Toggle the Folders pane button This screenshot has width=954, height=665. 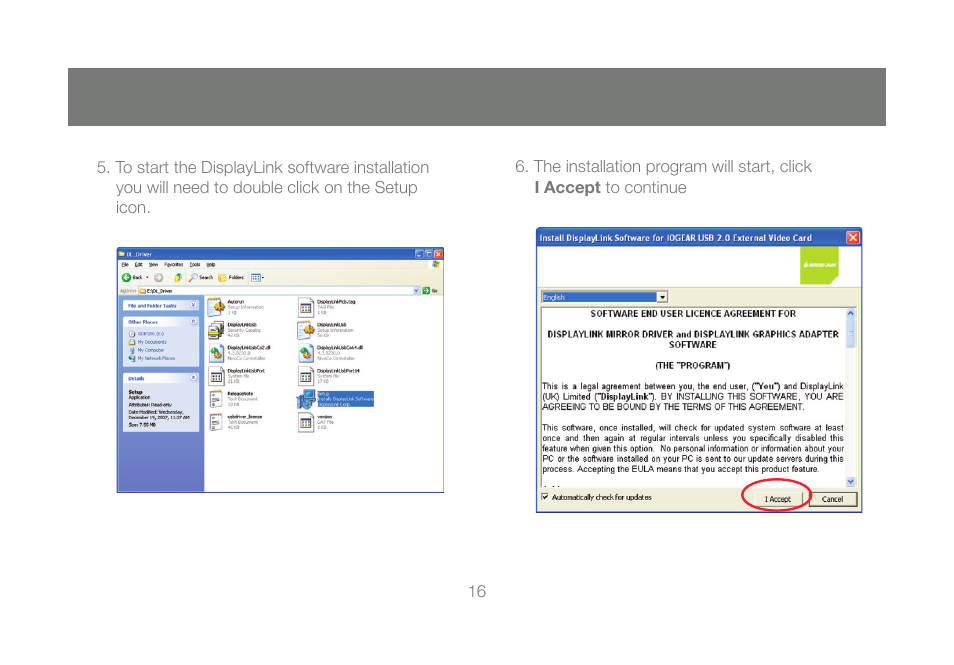pyautogui.click(x=231, y=277)
